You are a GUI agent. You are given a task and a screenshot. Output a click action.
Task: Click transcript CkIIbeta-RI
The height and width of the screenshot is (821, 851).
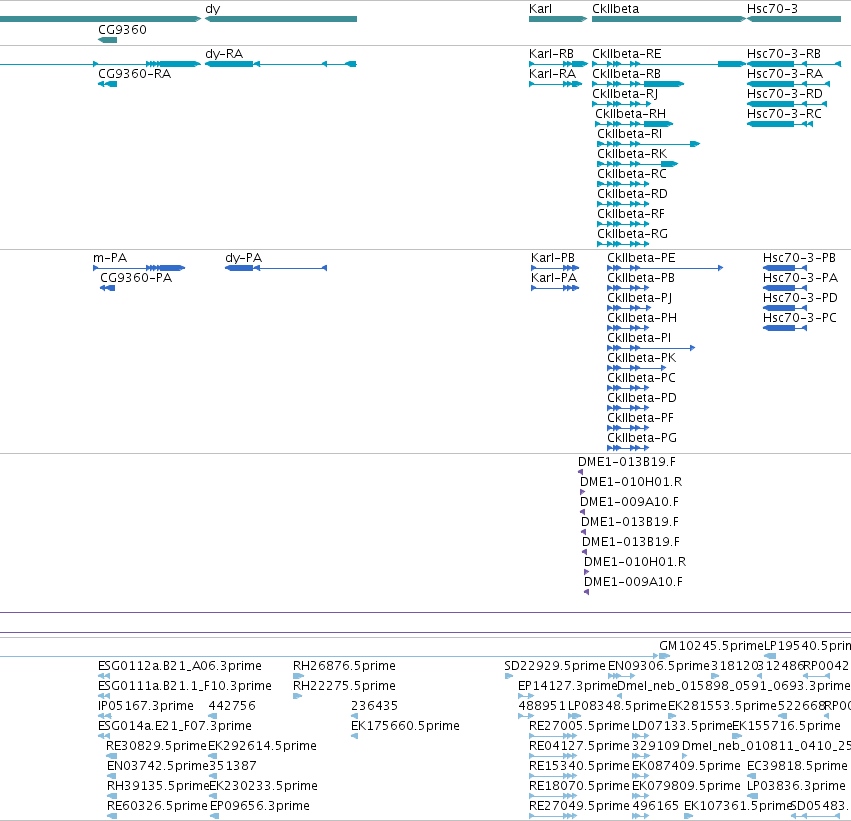(629, 134)
